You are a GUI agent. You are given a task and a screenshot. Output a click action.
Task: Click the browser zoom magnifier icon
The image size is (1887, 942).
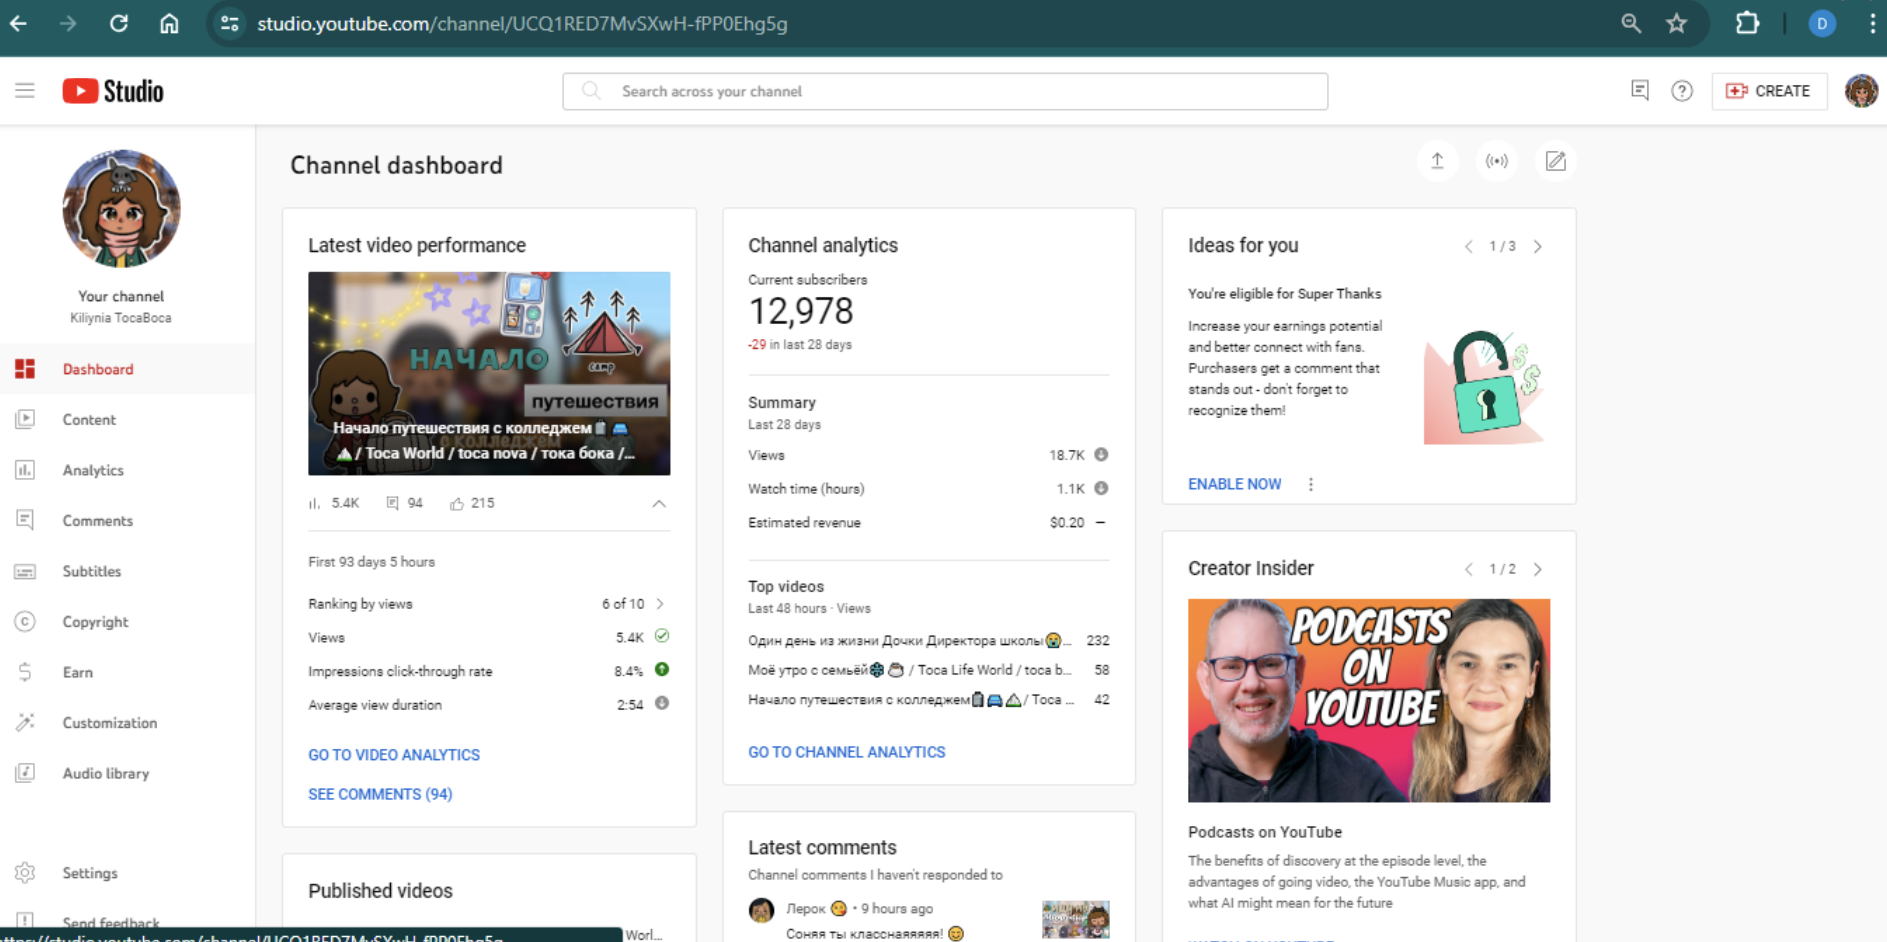(1631, 23)
